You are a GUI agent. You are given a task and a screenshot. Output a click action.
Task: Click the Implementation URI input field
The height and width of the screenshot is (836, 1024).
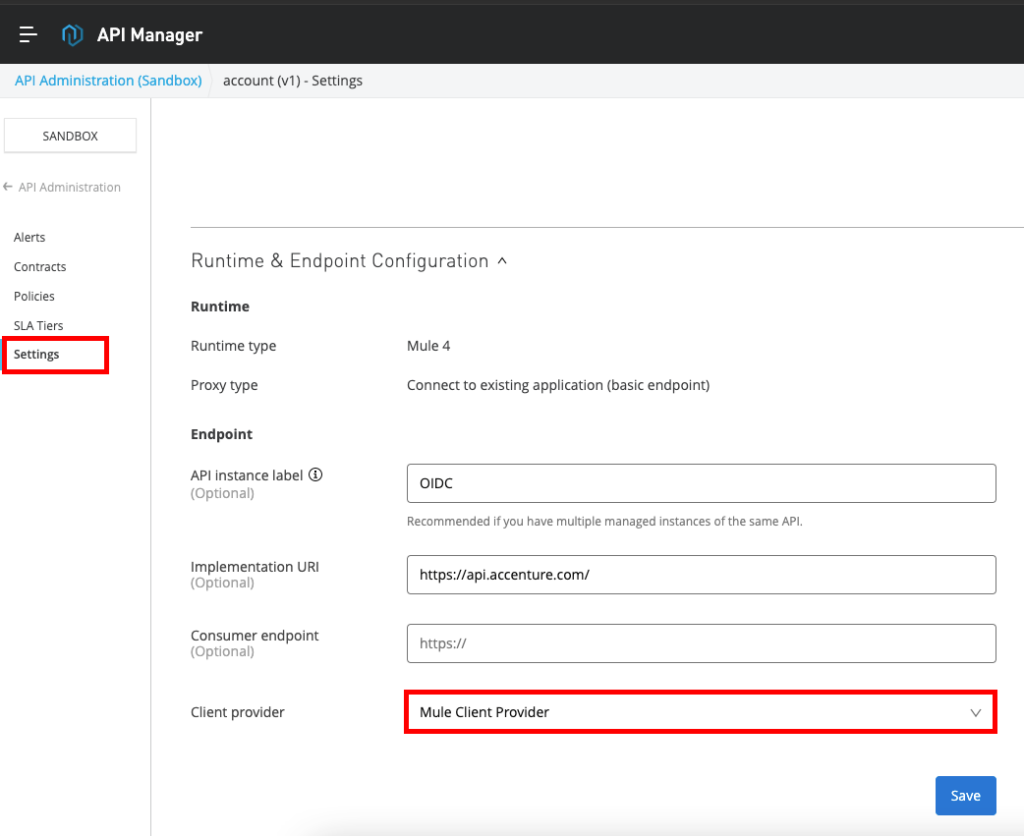pos(700,575)
